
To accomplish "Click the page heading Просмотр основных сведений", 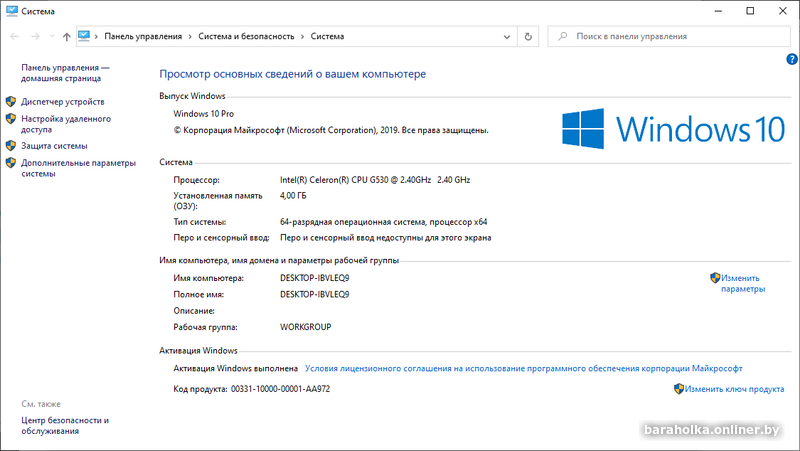I will (x=292, y=74).
